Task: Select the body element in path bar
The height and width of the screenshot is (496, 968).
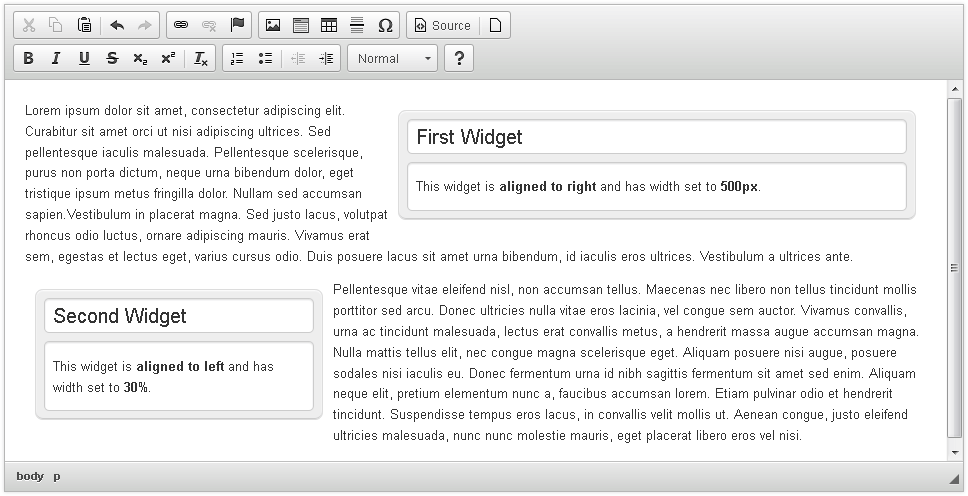Action: (x=30, y=476)
